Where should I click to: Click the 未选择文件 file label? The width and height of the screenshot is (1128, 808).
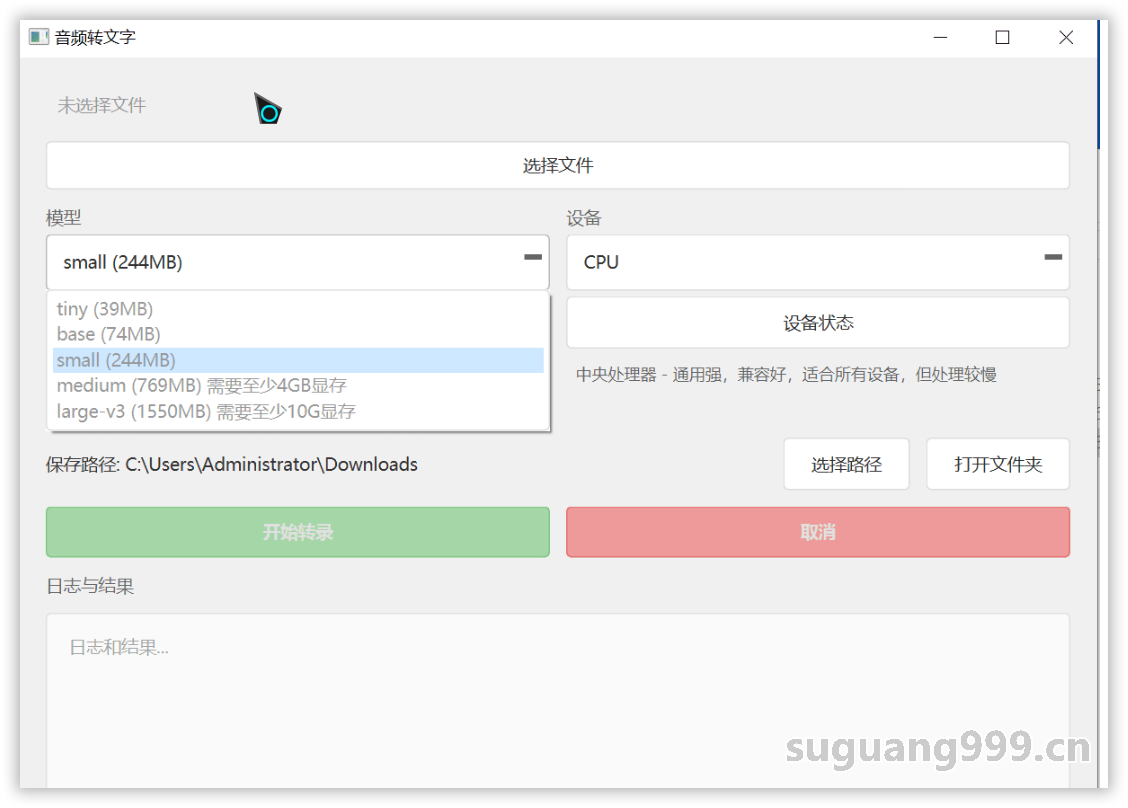coord(102,105)
